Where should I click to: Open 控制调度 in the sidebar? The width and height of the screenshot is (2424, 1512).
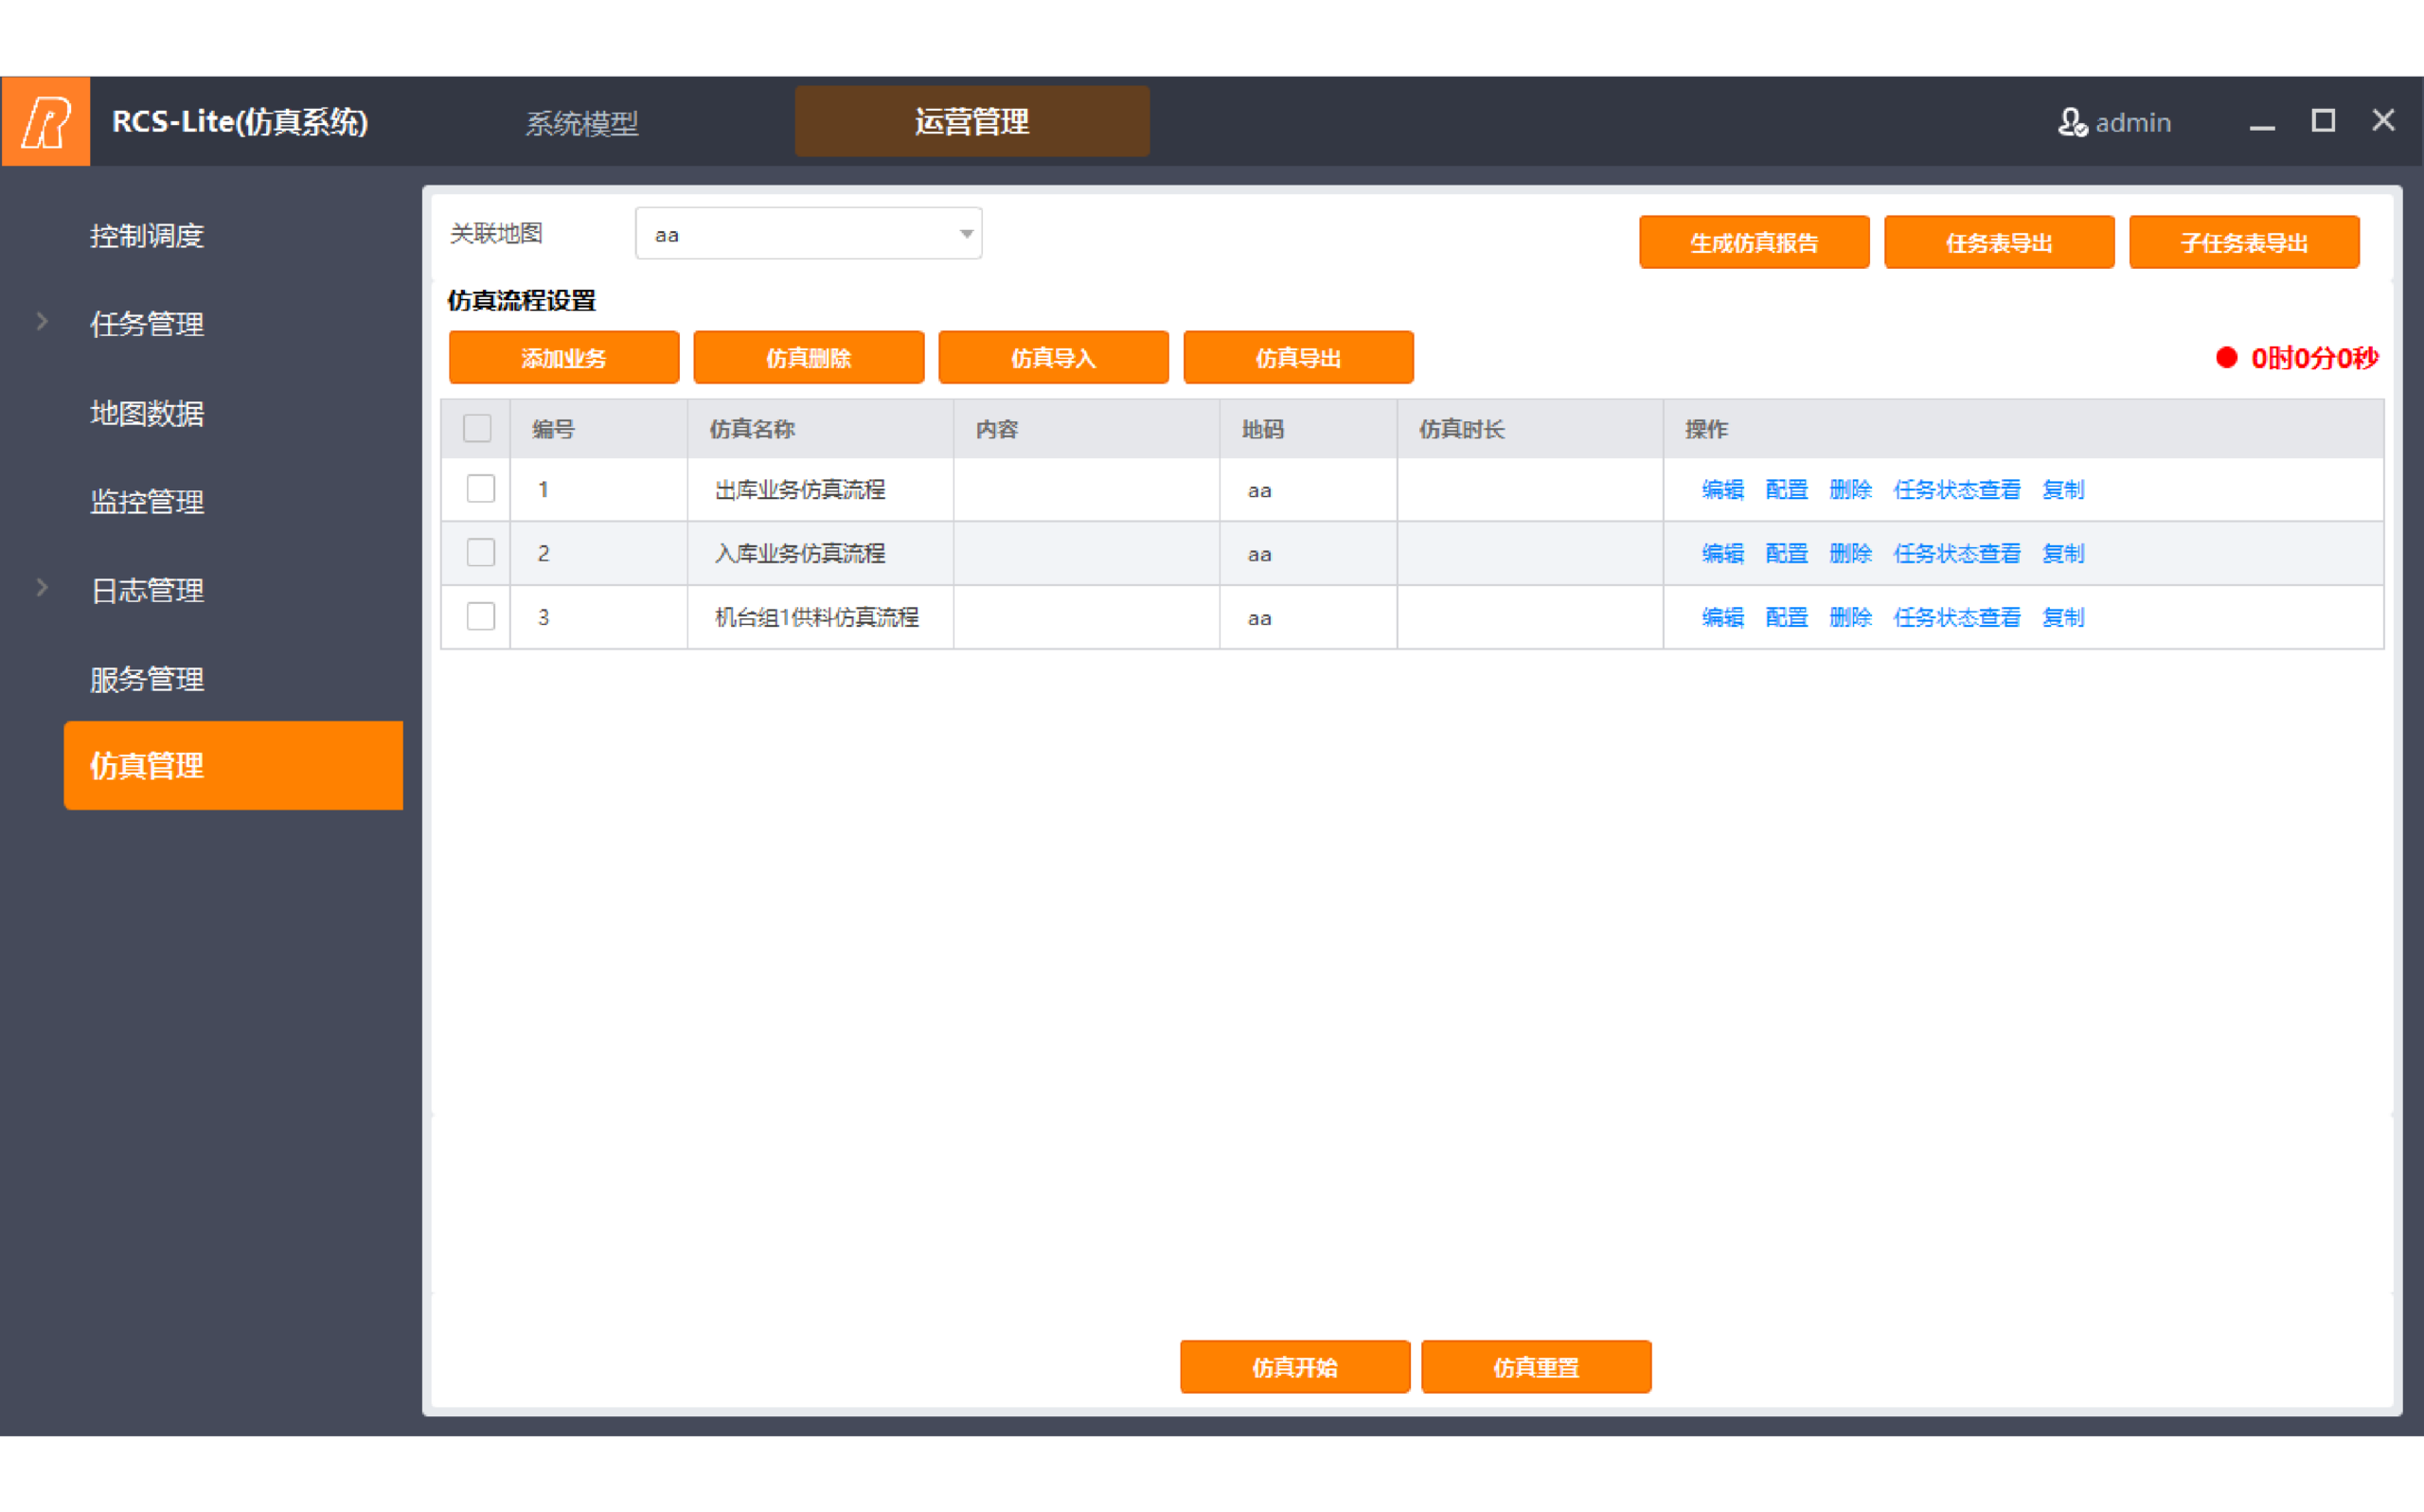pyautogui.click(x=147, y=236)
